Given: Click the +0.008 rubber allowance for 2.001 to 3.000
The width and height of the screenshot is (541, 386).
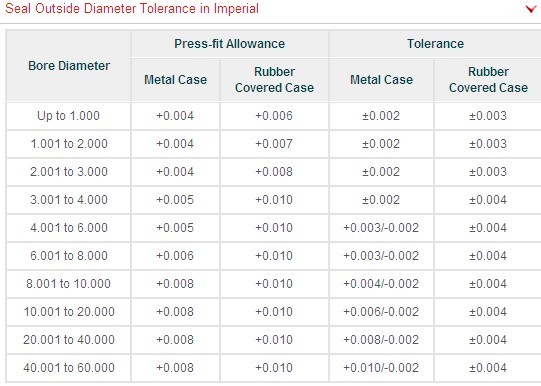Looking at the screenshot, I should (274, 172).
